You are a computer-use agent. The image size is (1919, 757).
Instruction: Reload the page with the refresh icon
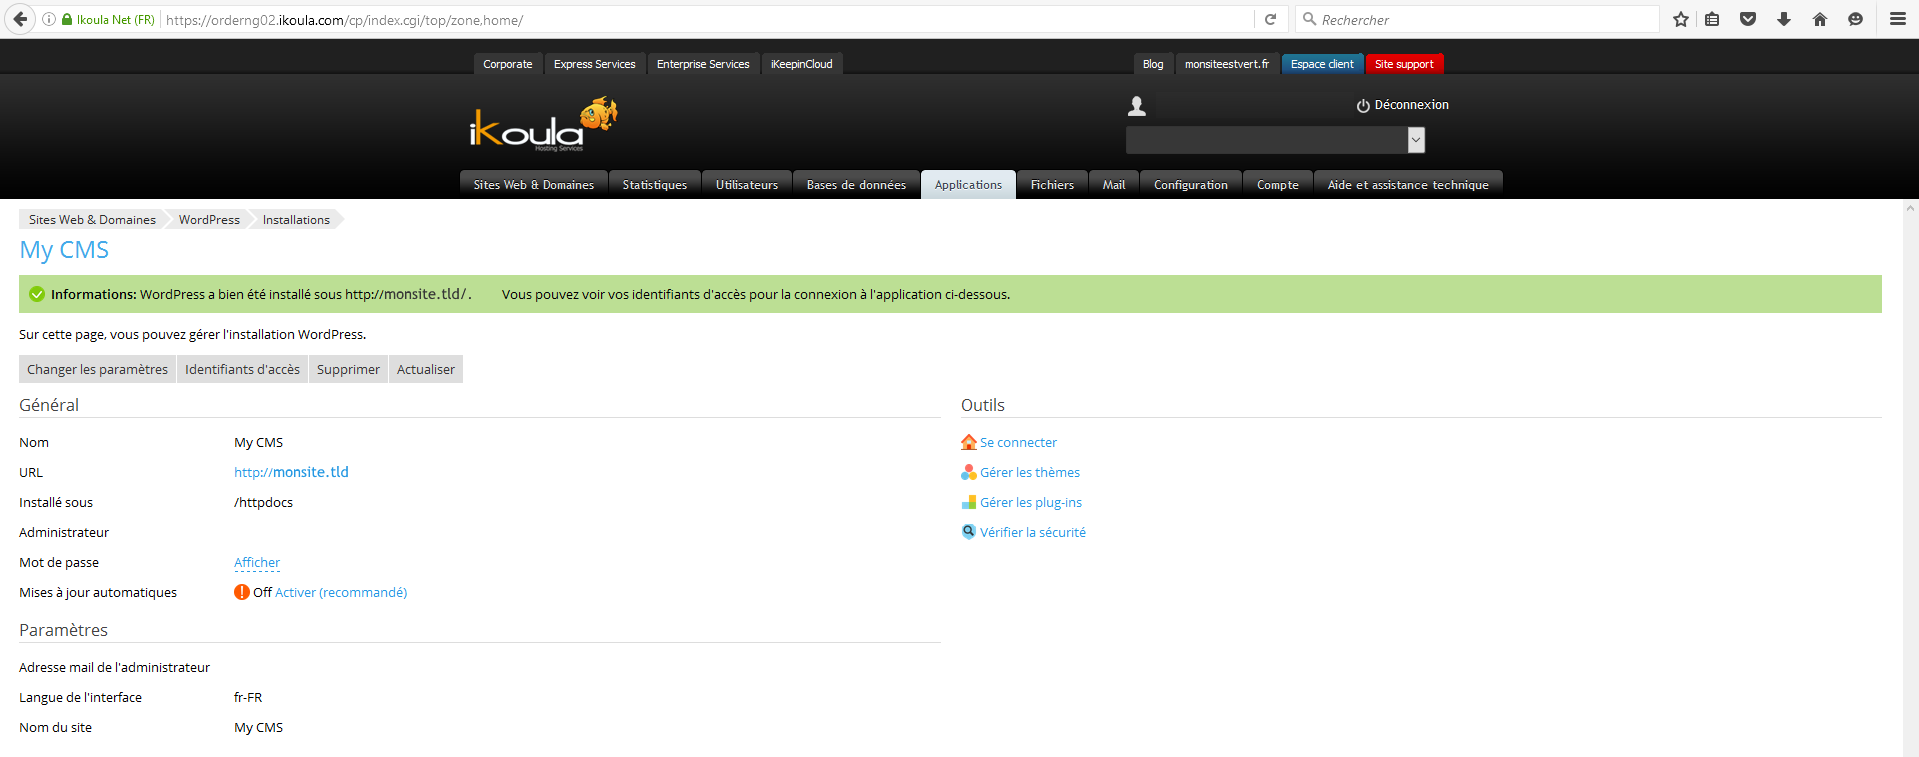[x=1270, y=19]
